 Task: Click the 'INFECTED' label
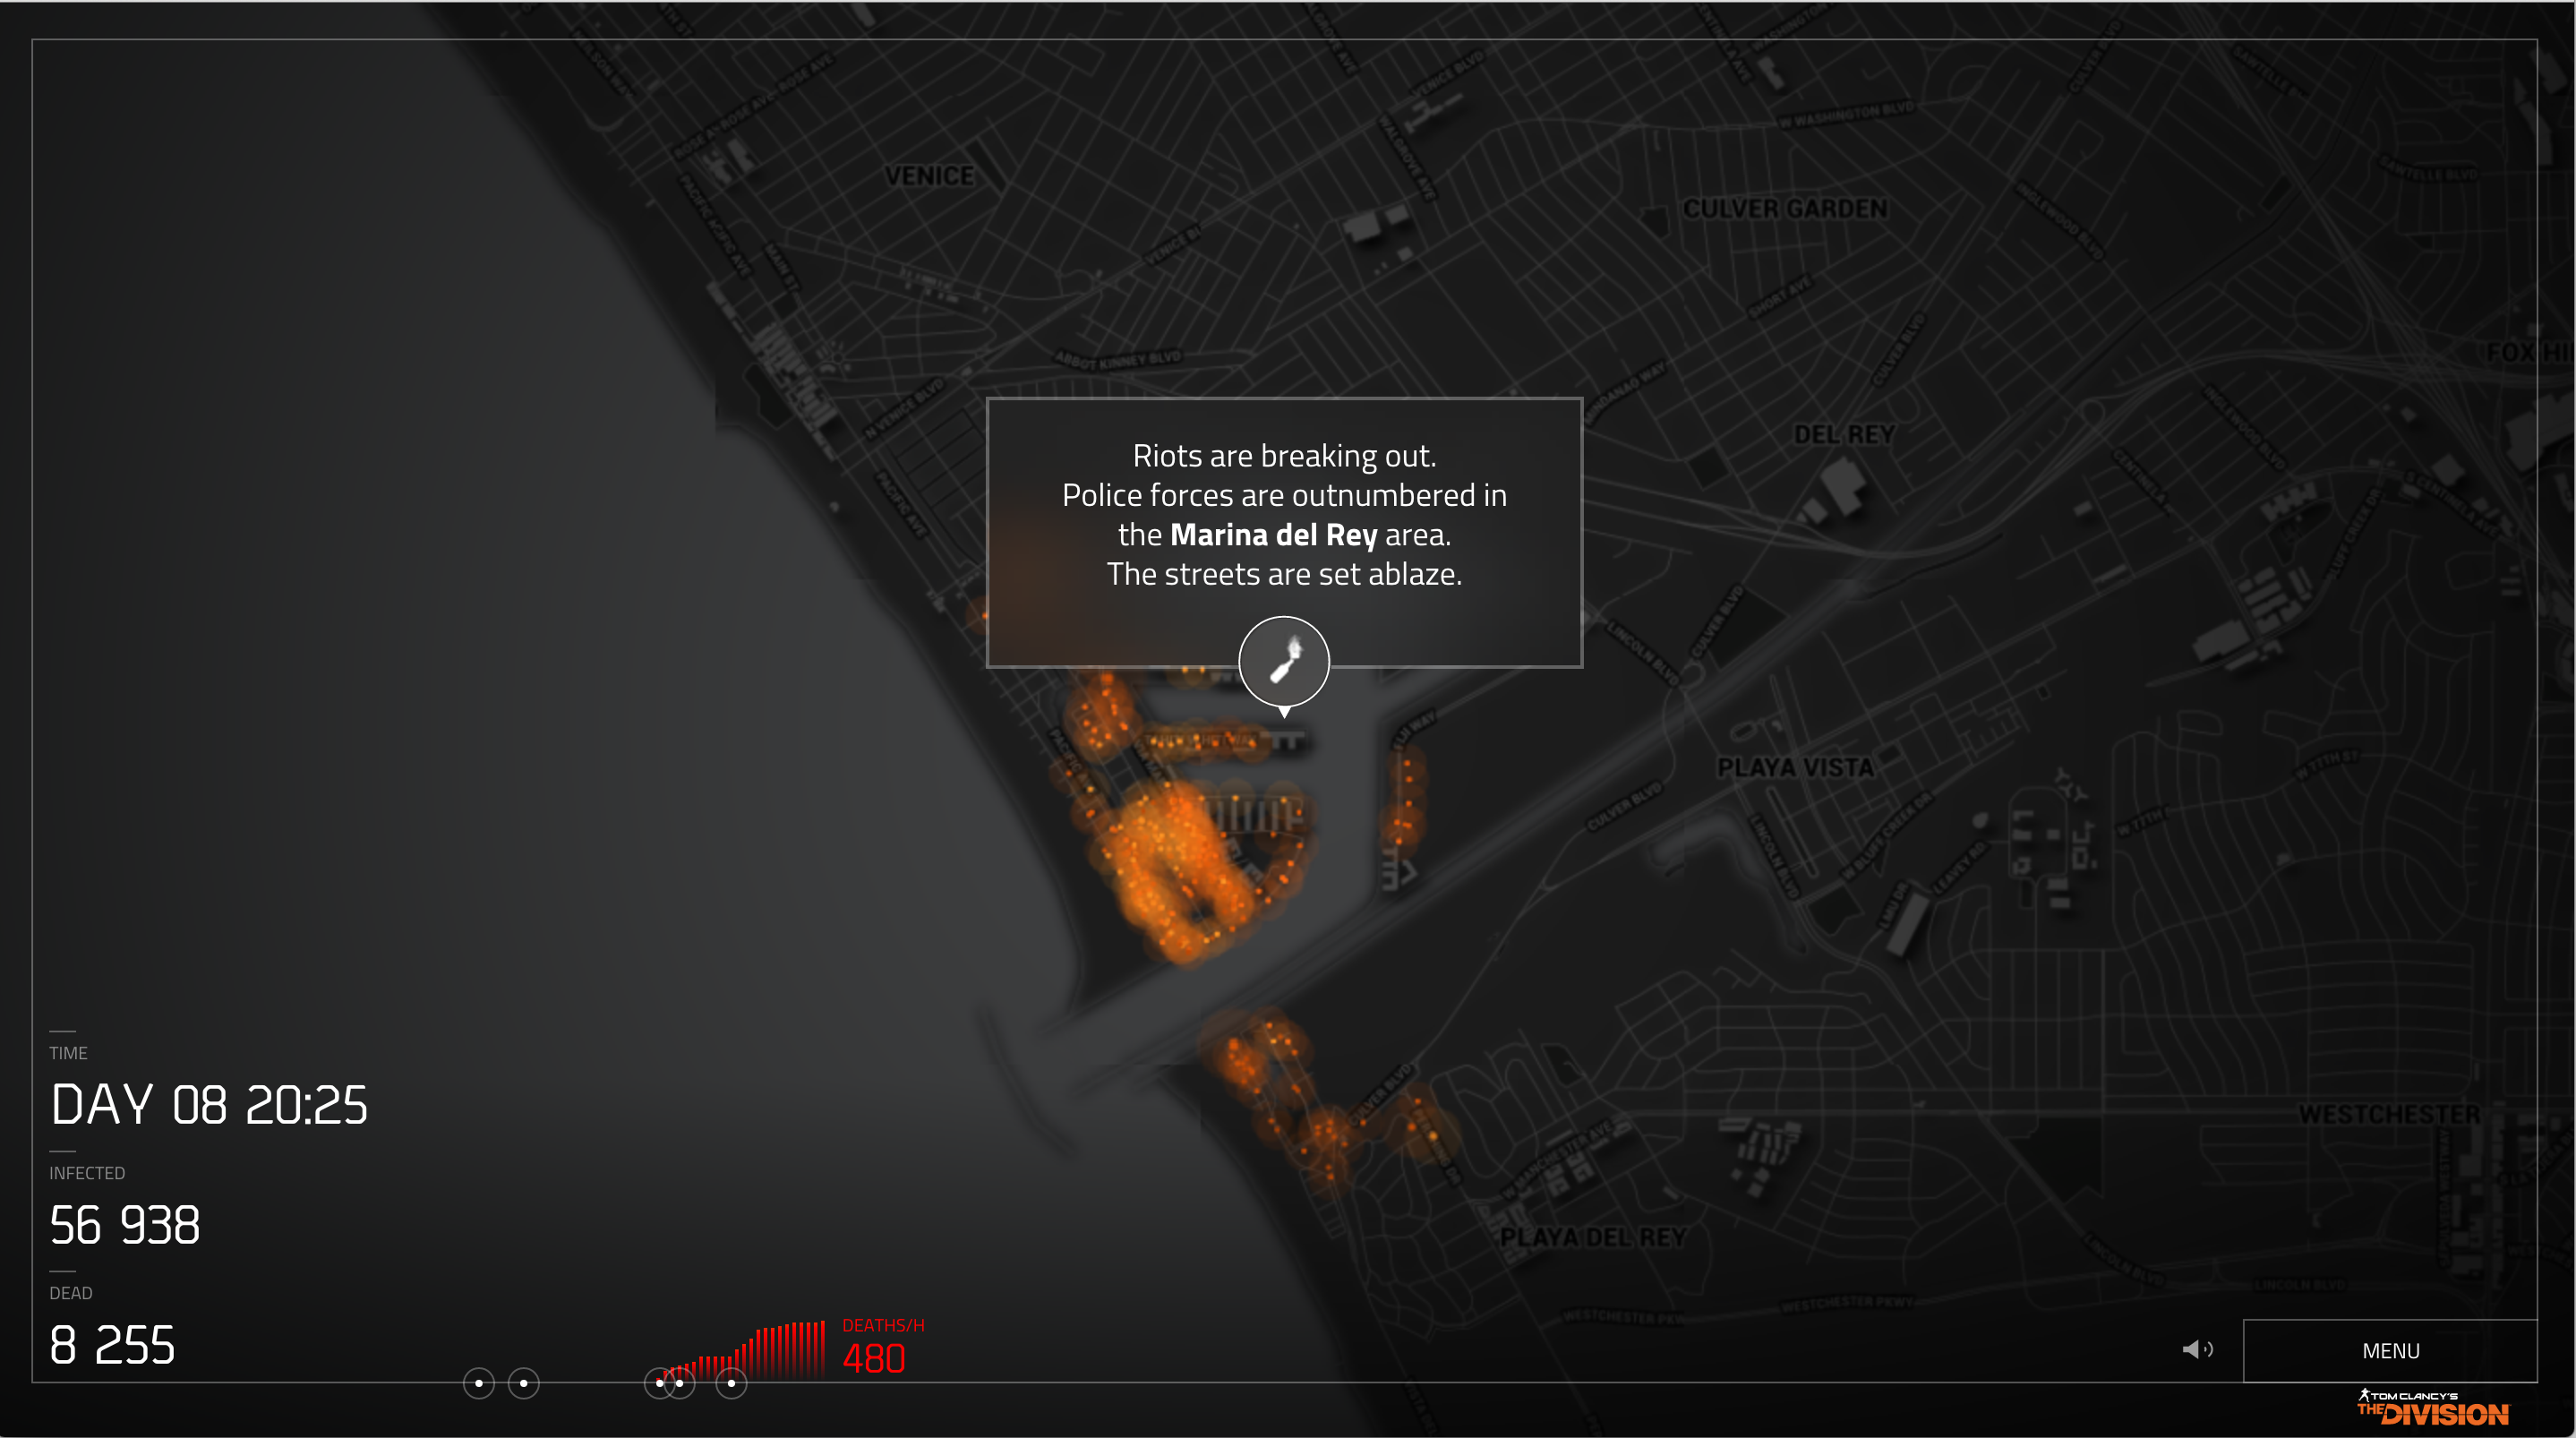click(x=87, y=1174)
